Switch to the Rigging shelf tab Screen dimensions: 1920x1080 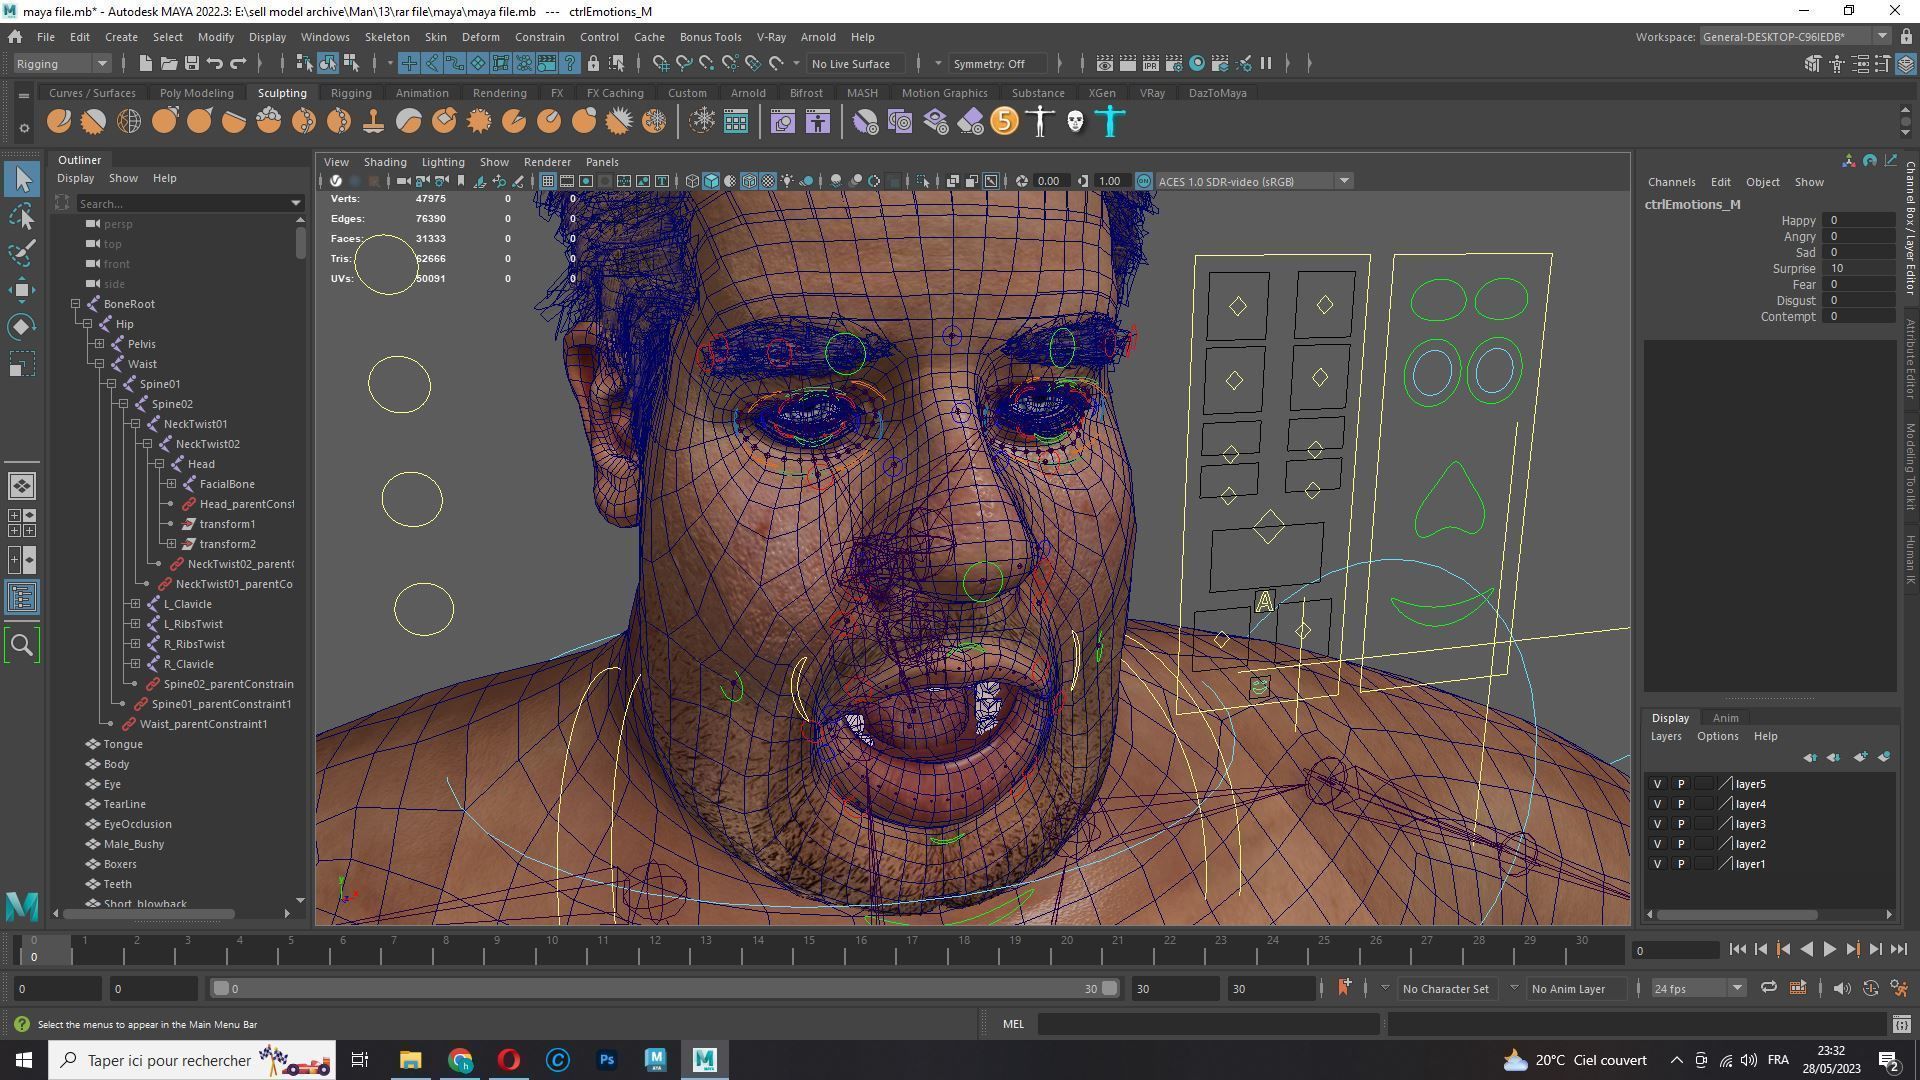click(x=351, y=93)
